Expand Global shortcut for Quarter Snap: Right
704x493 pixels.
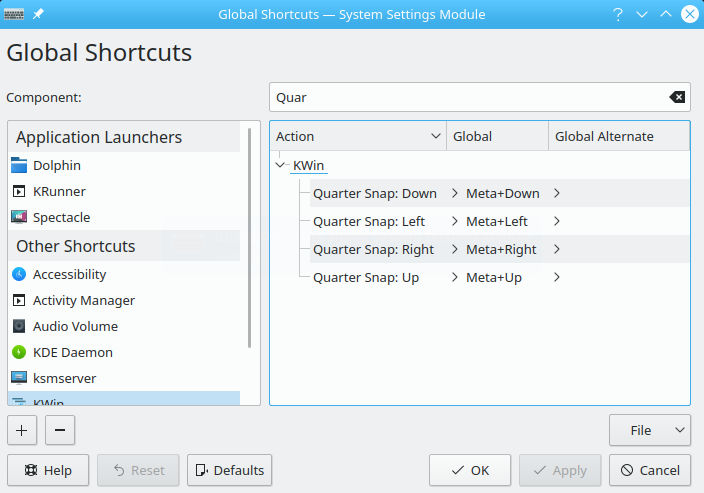tap(455, 249)
